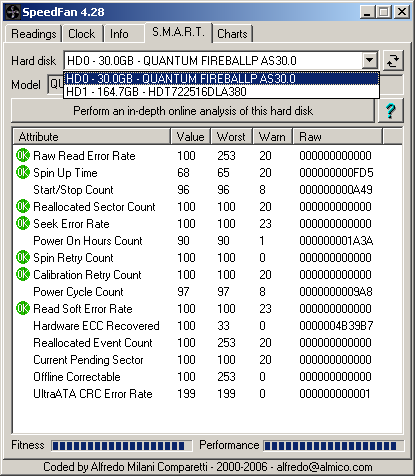Viewport: 415px width, 476px height.
Task: Click the SpeedFan fan icon in title bar
Action: [x=13, y=12]
